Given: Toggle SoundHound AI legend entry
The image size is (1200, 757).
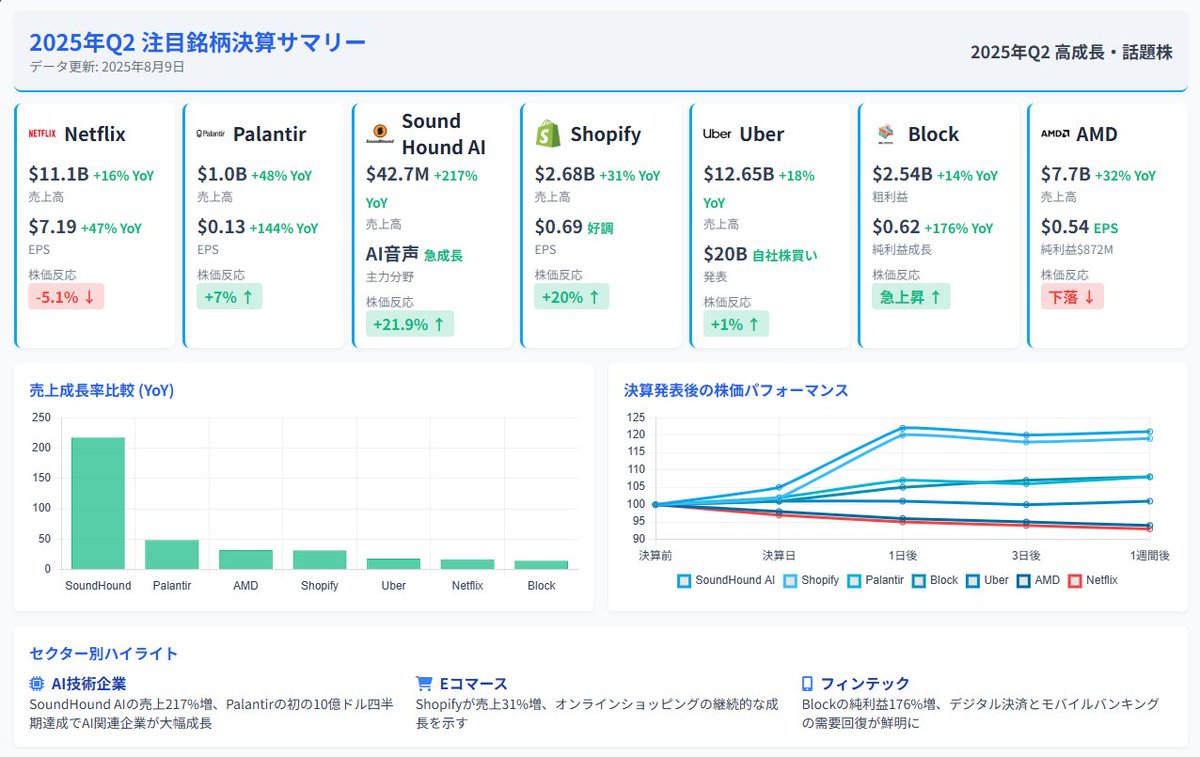Looking at the screenshot, I should coord(726,580).
